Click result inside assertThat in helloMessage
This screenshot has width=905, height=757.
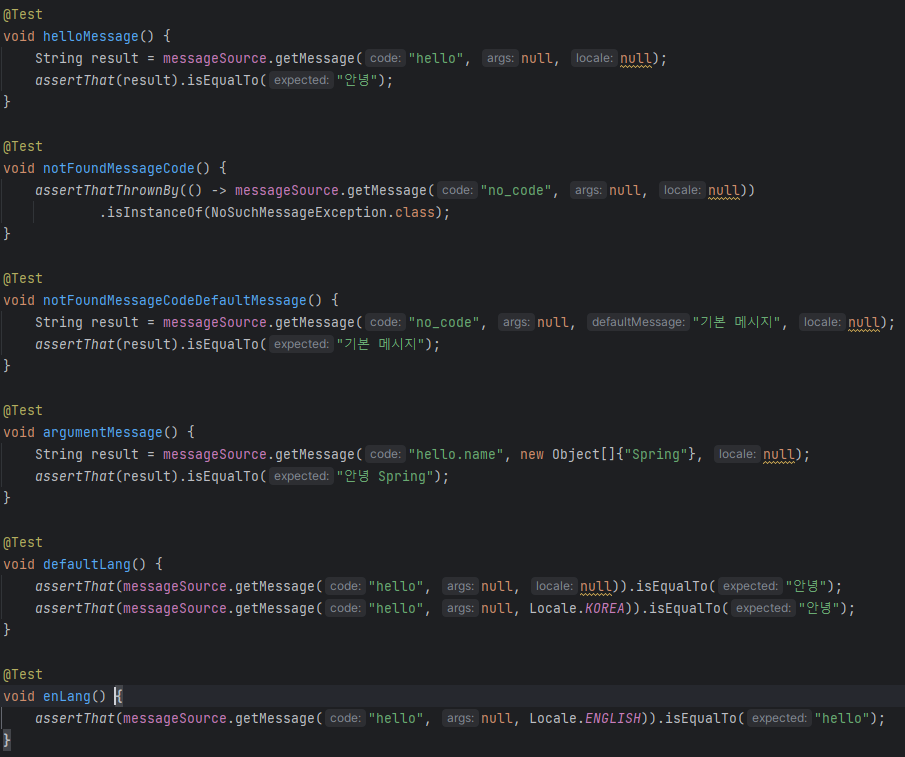pos(147,80)
